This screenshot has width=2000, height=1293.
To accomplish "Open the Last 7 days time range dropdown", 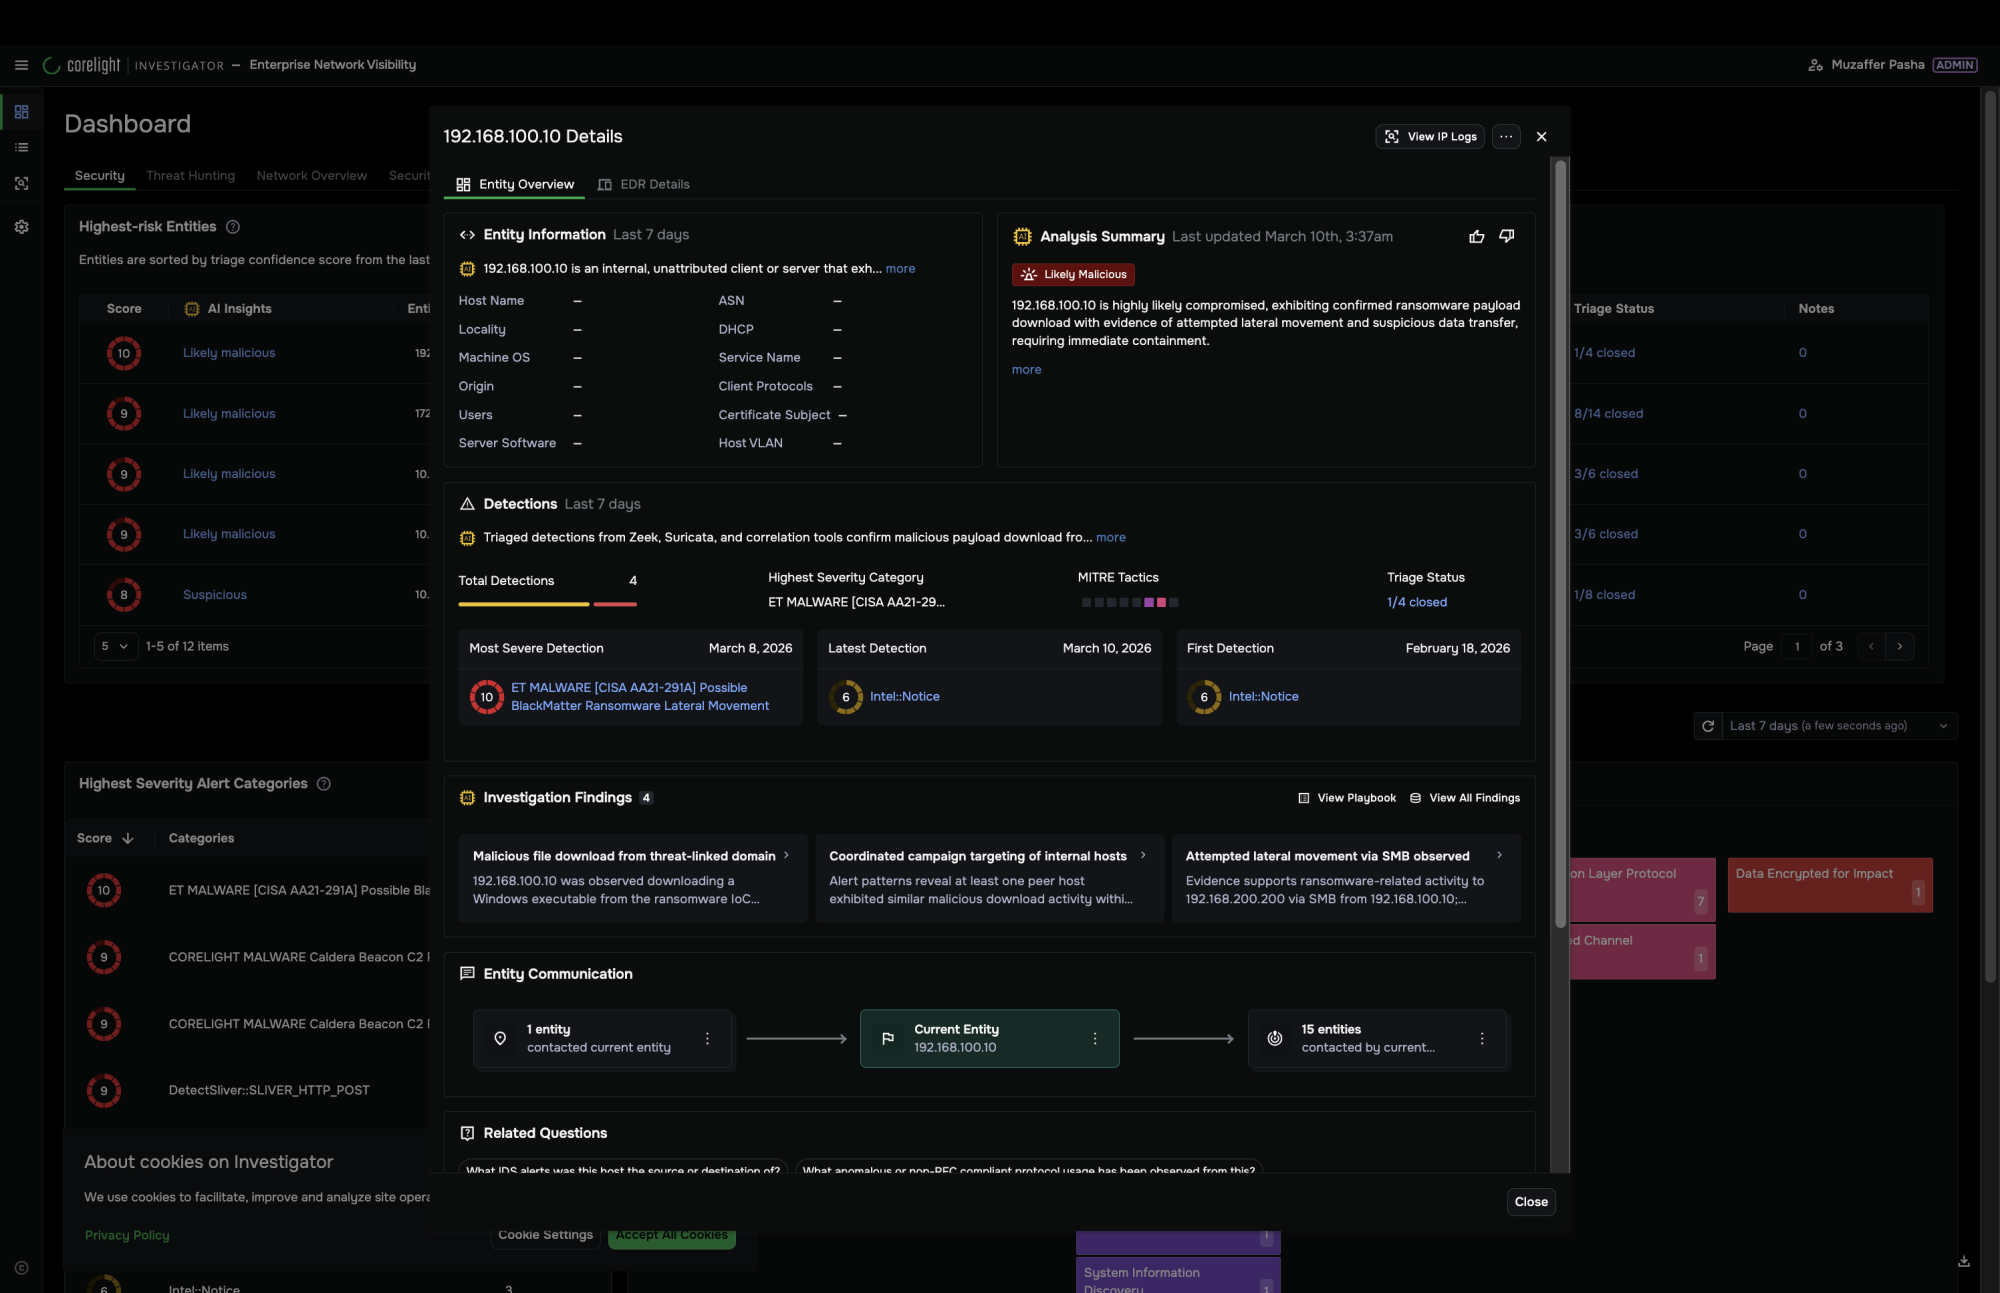I will coord(1838,726).
